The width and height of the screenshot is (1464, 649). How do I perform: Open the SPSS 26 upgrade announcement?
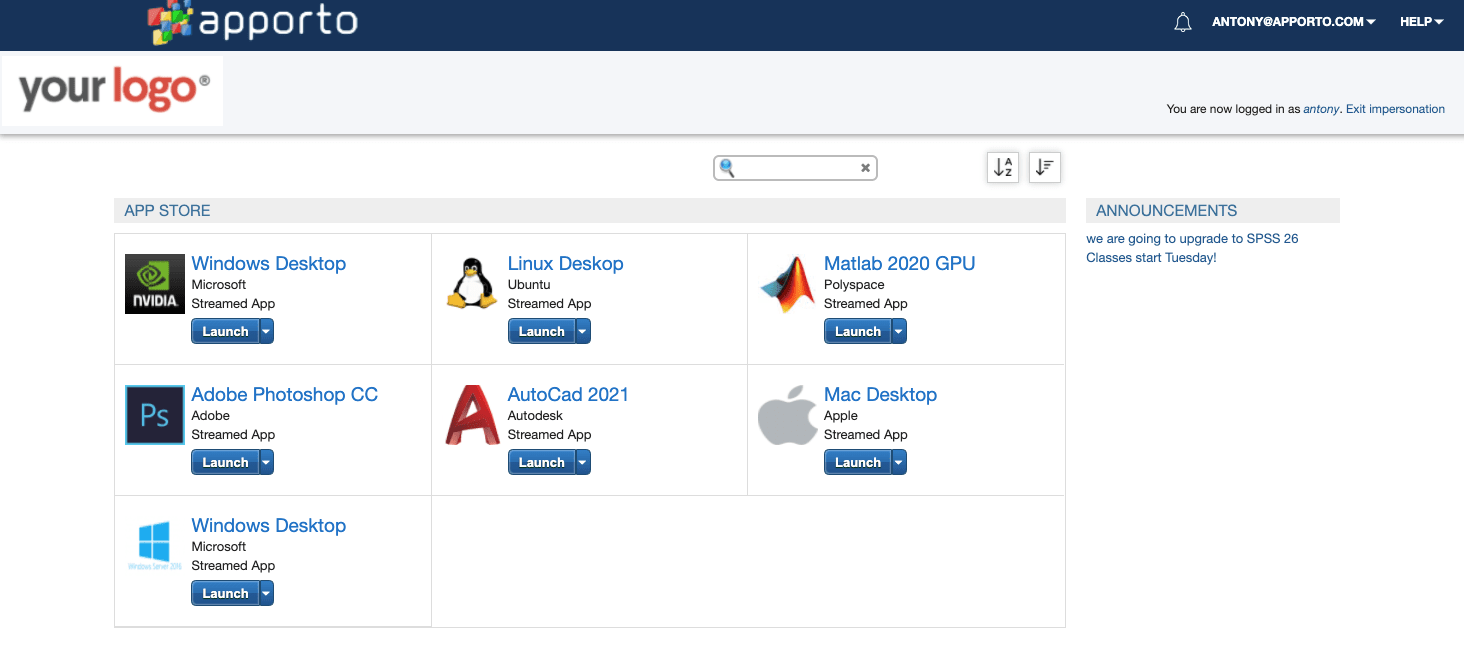(1192, 239)
